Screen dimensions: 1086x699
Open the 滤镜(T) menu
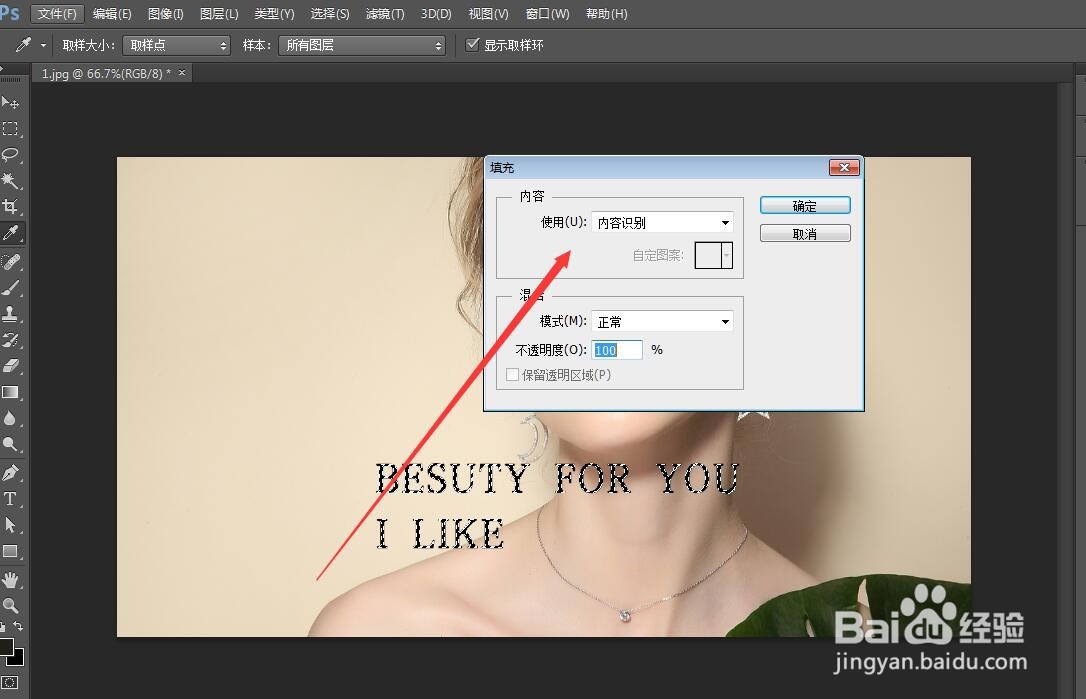click(385, 14)
